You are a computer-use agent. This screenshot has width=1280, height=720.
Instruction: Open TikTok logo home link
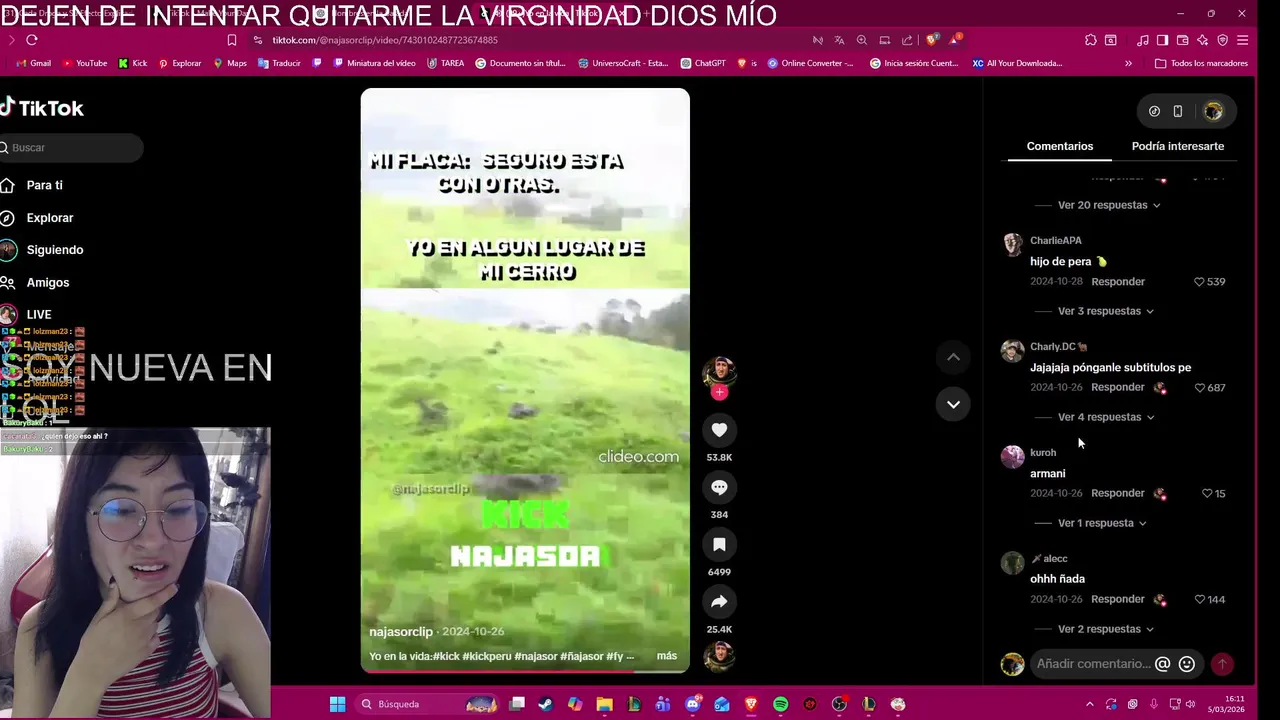point(42,108)
